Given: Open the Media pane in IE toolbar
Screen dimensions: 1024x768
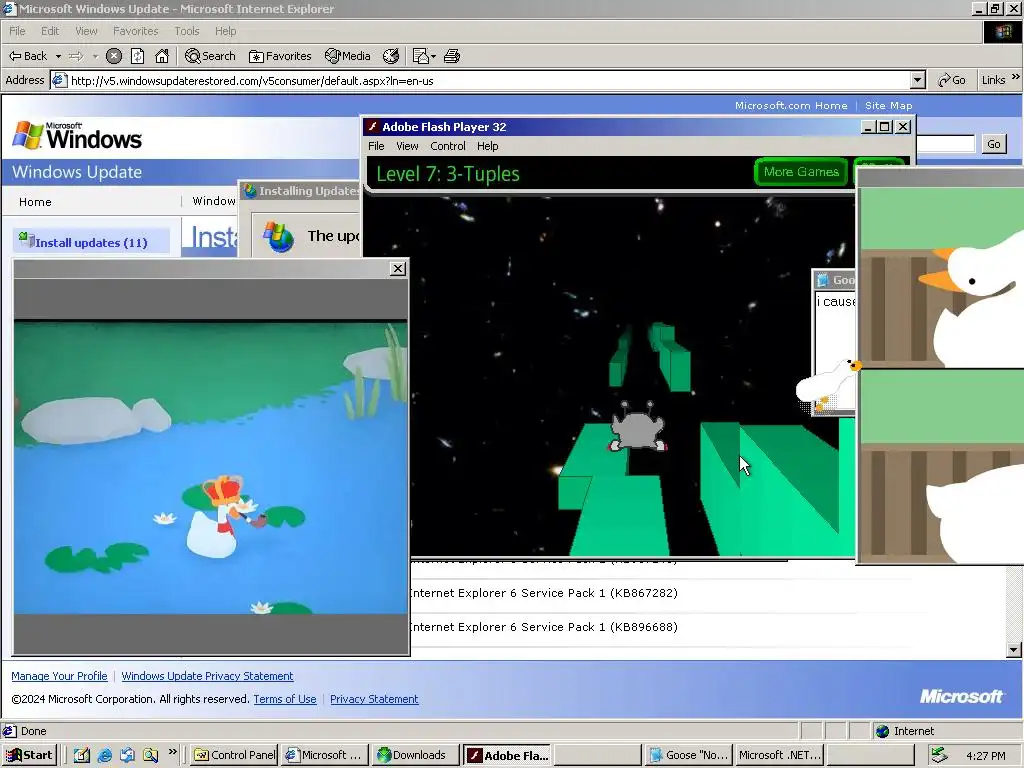Looking at the screenshot, I should pos(347,56).
